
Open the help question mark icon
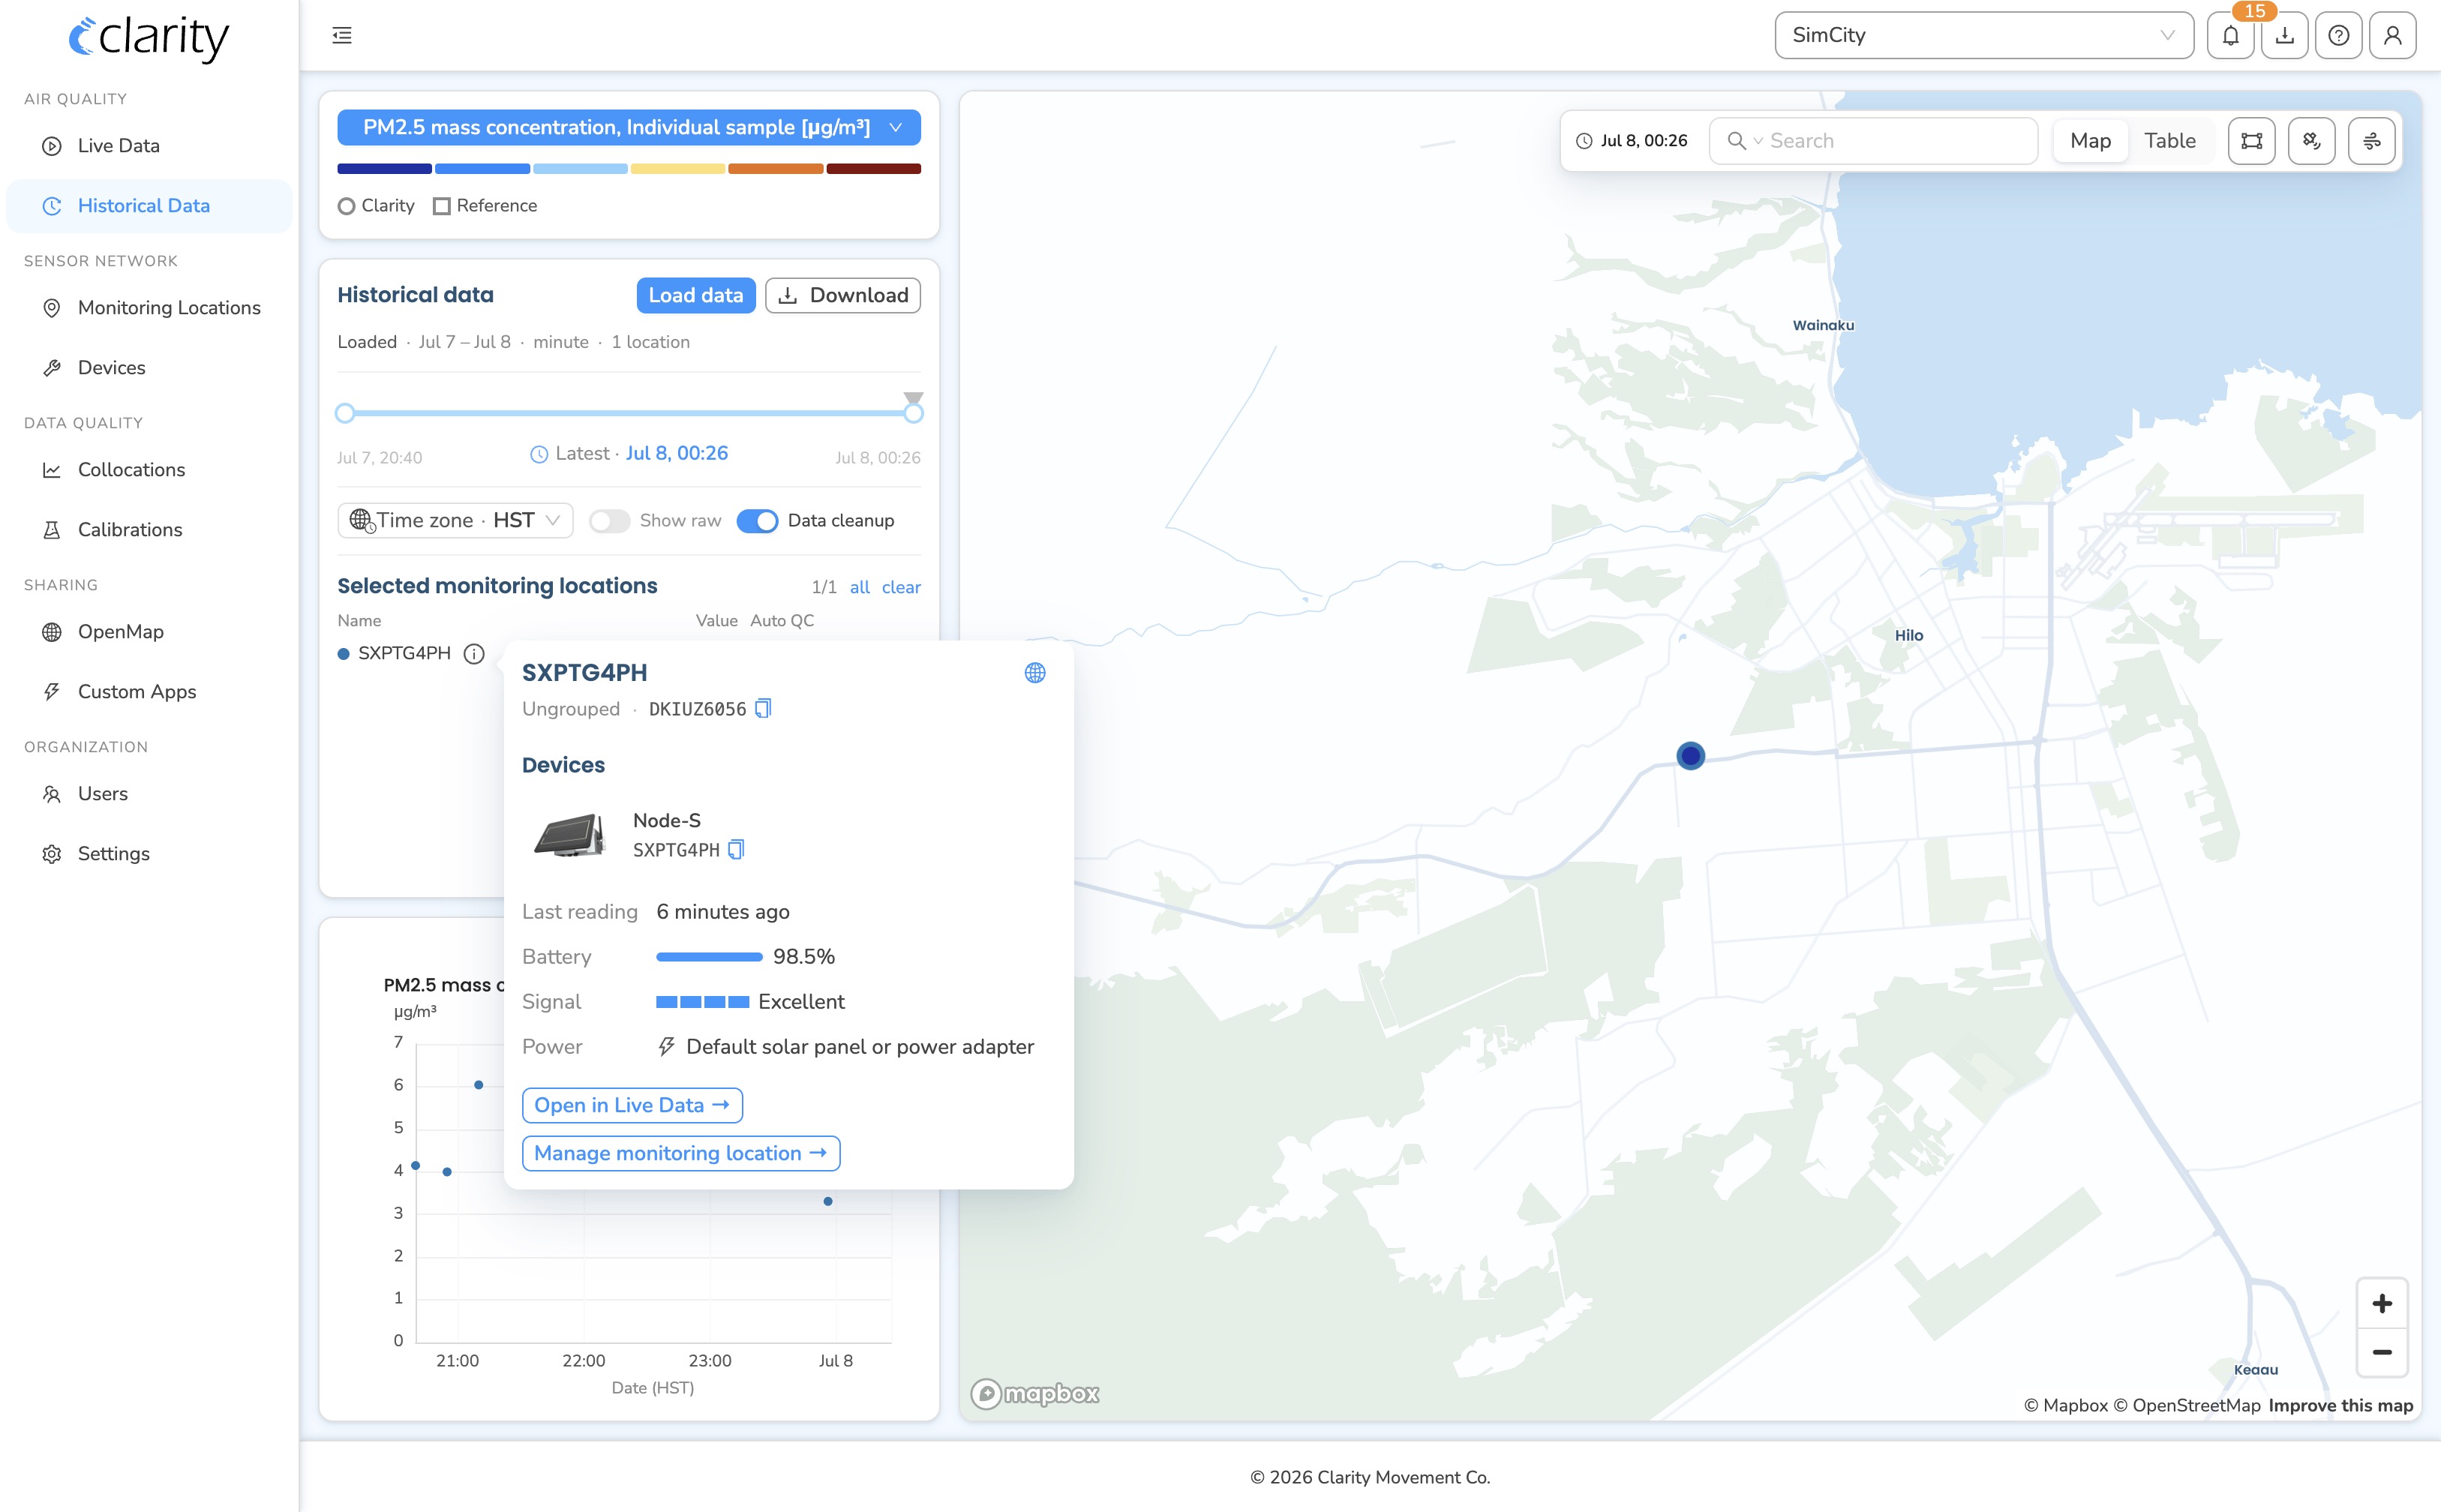pos(2338,36)
